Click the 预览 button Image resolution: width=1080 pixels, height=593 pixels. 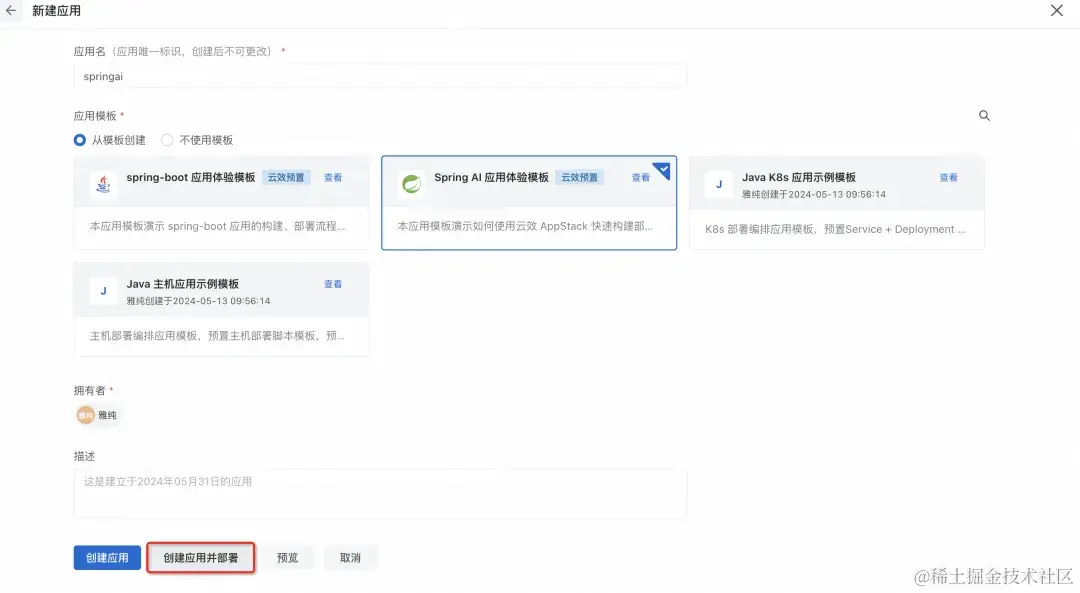287,558
